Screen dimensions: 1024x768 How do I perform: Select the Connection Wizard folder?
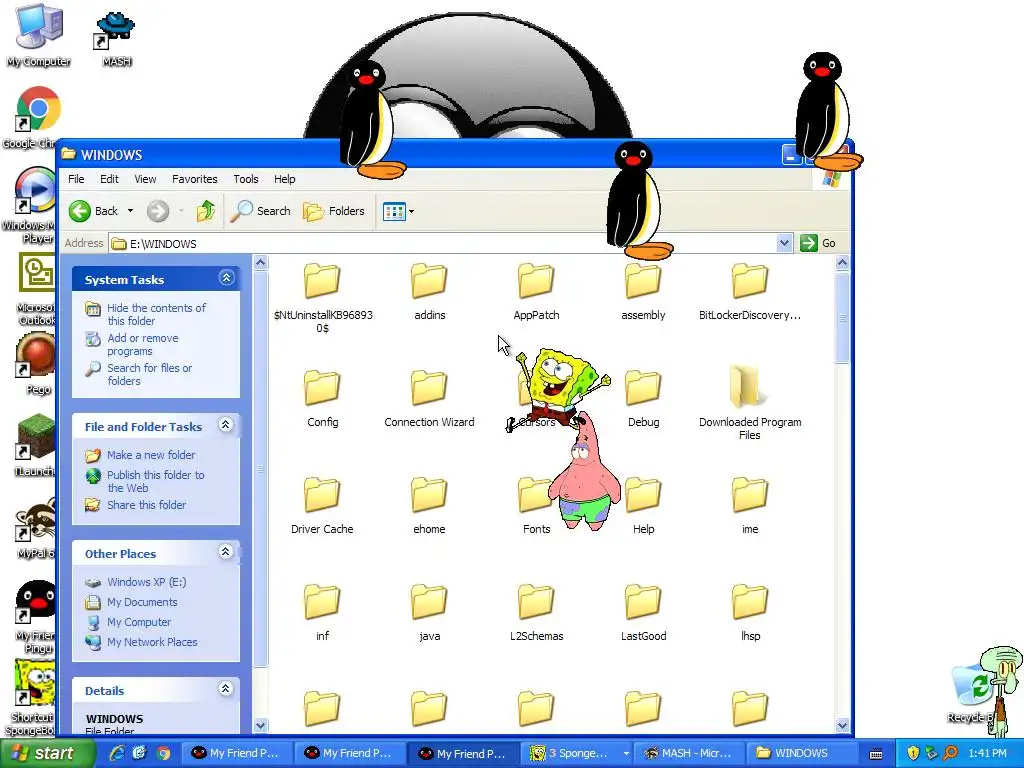tap(429, 399)
